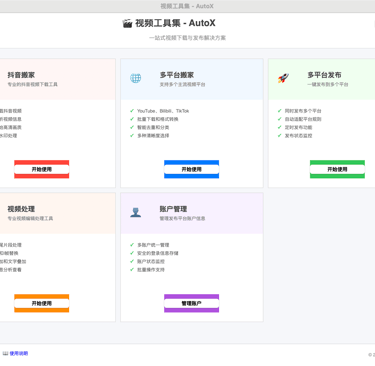The width and height of the screenshot is (375, 366).
Task: Click the clapperboard icon beside the page title
Action: 127,23
